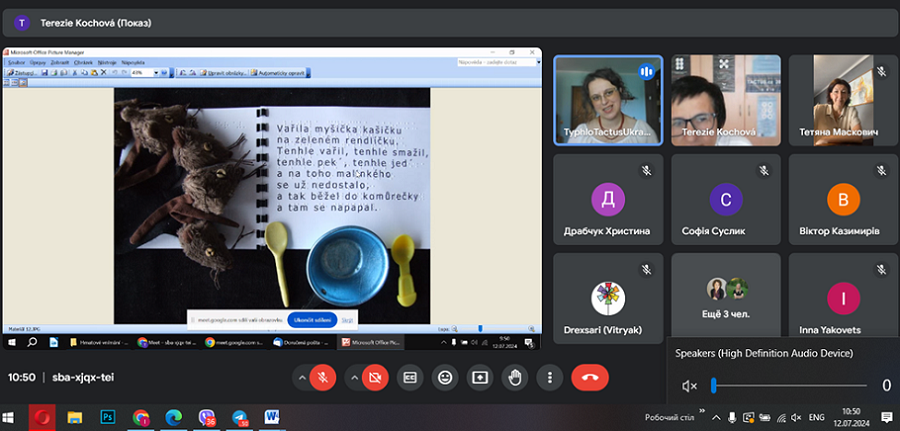This screenshot has height=431, width=900.
Task: Unmute microphone in Meet controls
Action: coord(323,378)
